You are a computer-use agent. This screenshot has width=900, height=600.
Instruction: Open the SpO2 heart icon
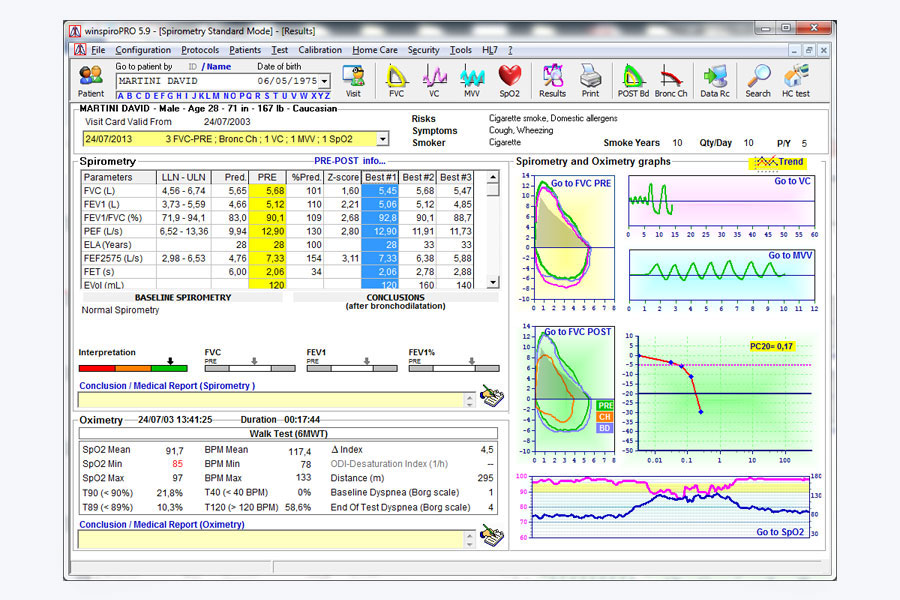coord(509,75)
